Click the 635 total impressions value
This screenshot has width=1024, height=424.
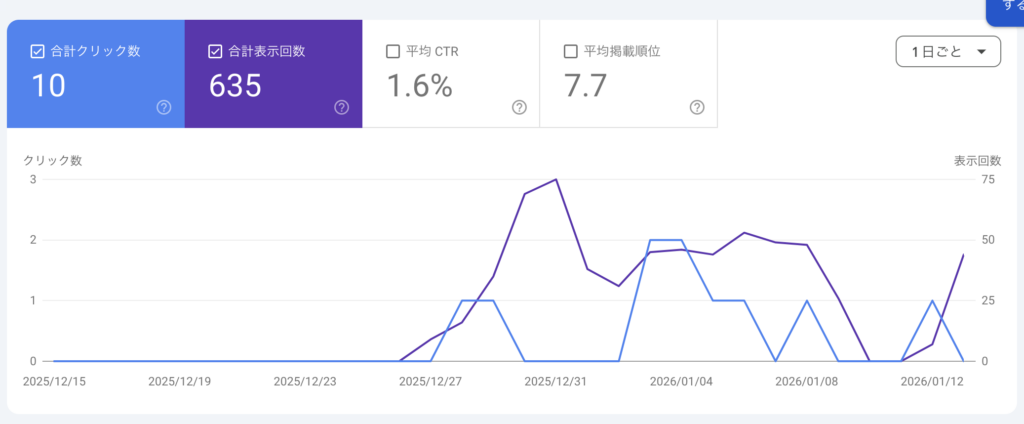(x=235, y=87)
